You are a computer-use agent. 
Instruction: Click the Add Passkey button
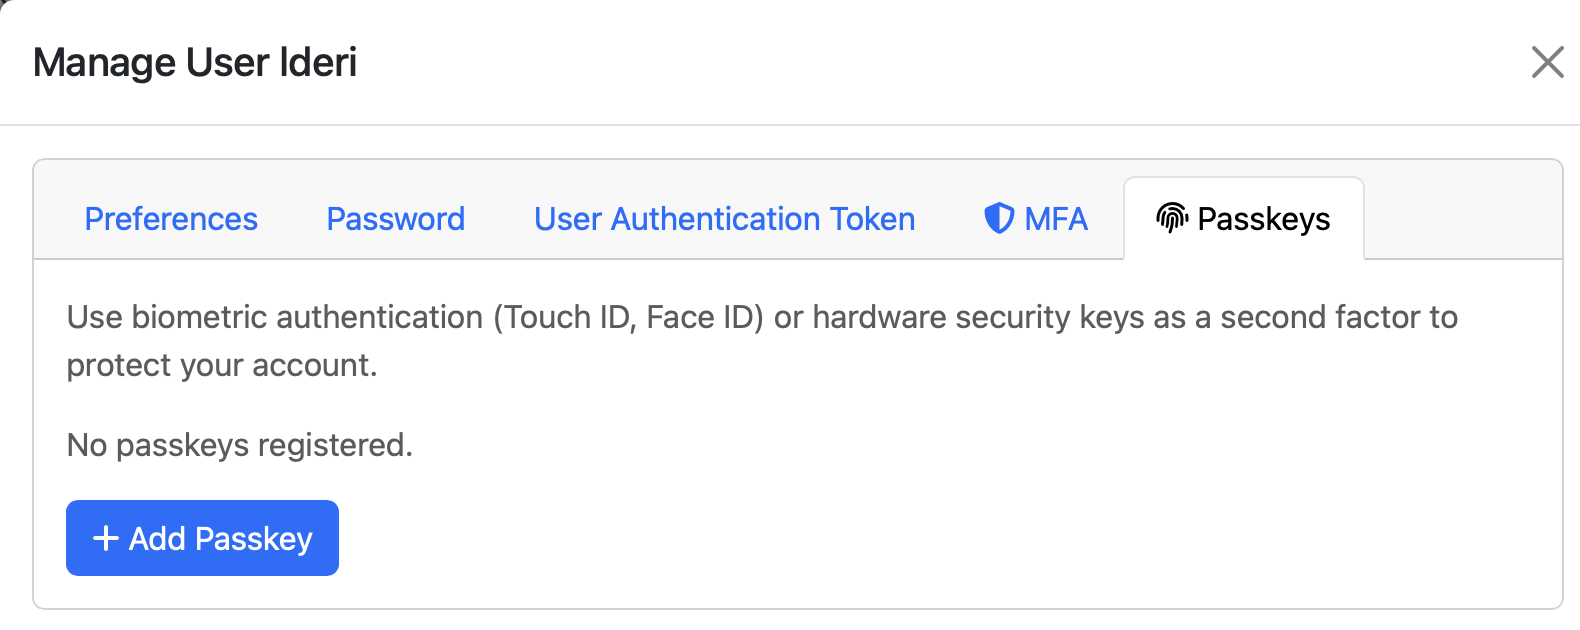[201, 538]
